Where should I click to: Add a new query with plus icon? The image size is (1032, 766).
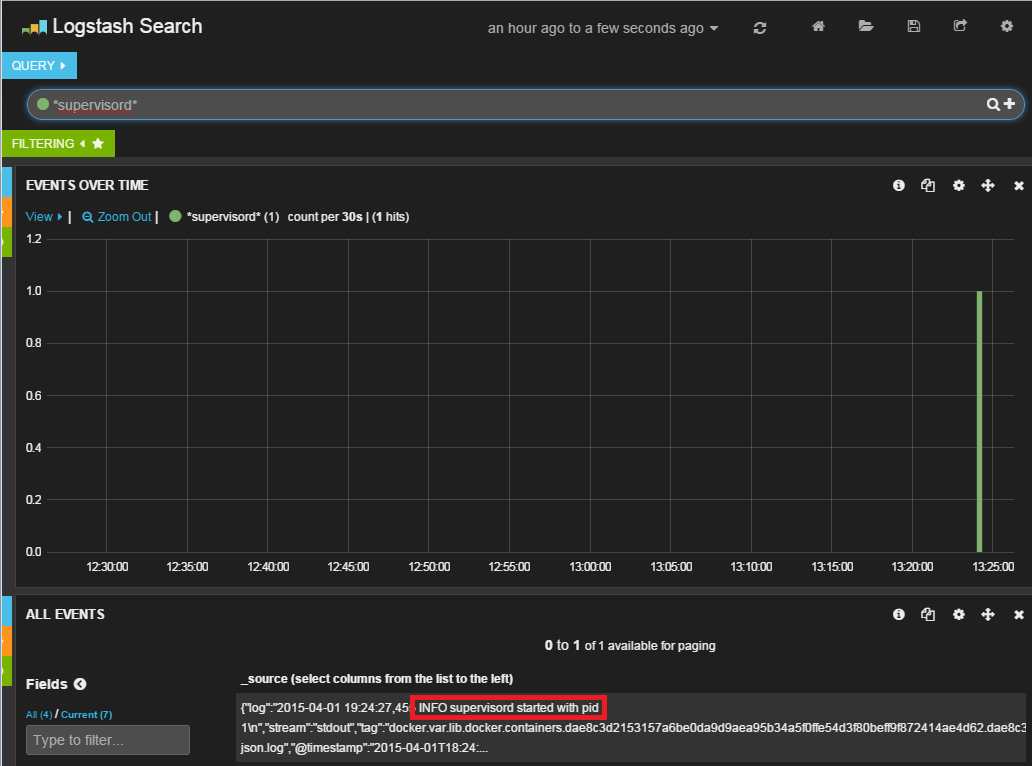[1009, 104]
